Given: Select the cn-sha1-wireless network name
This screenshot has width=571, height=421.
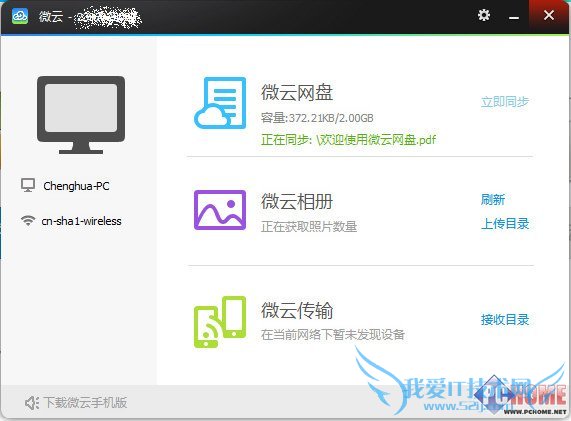Looking at the screenshot, I should click(82, 221).
